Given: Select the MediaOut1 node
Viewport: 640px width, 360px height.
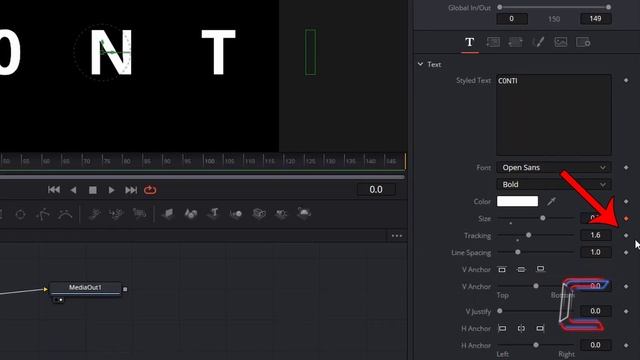Looking at the screenshot, I should pyautogui.click(x=85, y=288).
